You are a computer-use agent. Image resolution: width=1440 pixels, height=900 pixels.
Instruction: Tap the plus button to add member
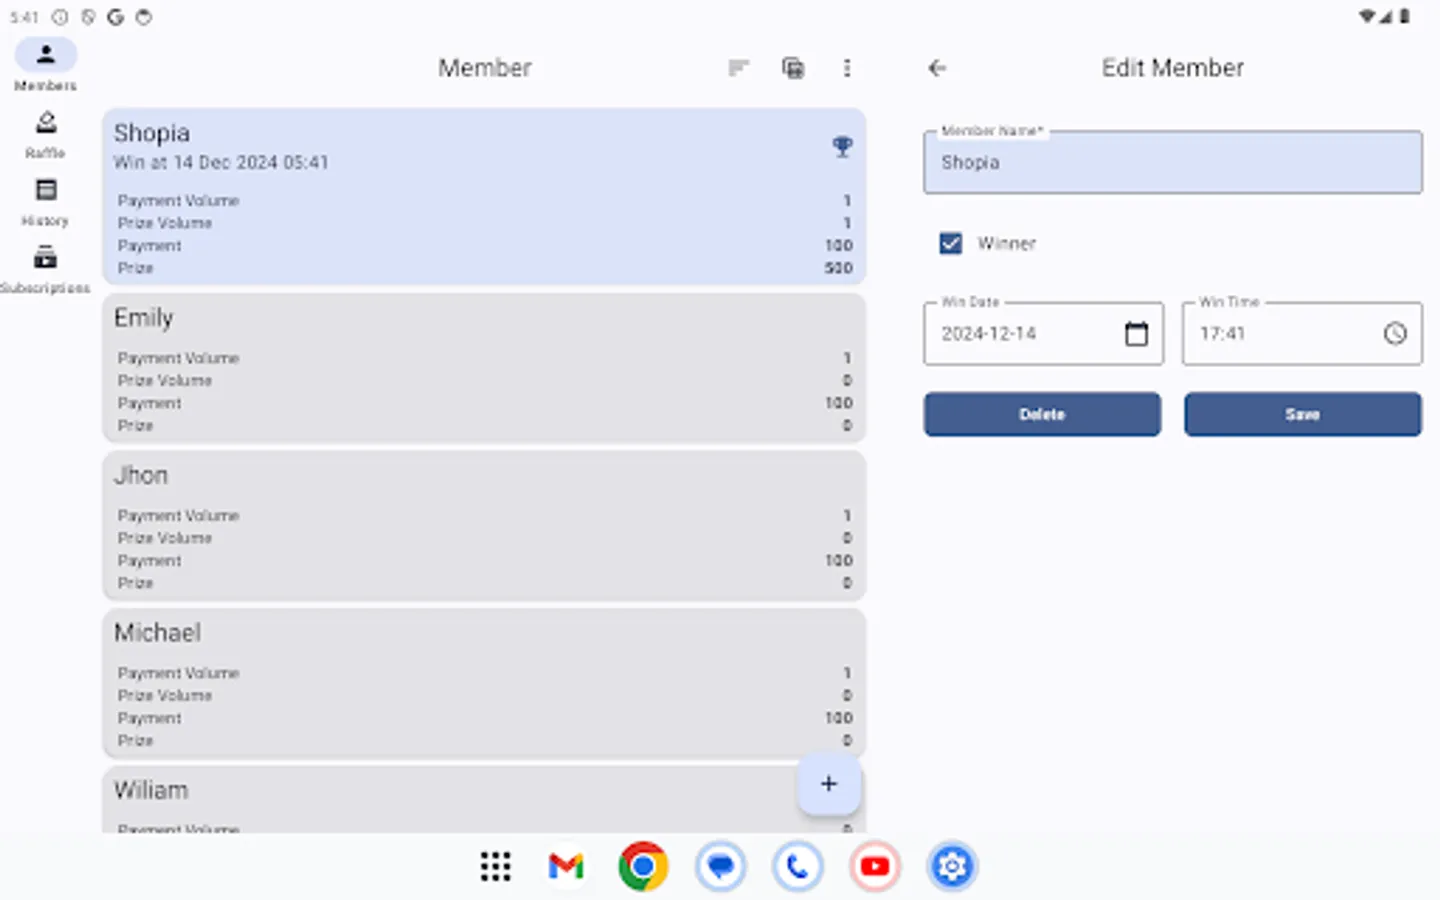click(x=829, y=784)
